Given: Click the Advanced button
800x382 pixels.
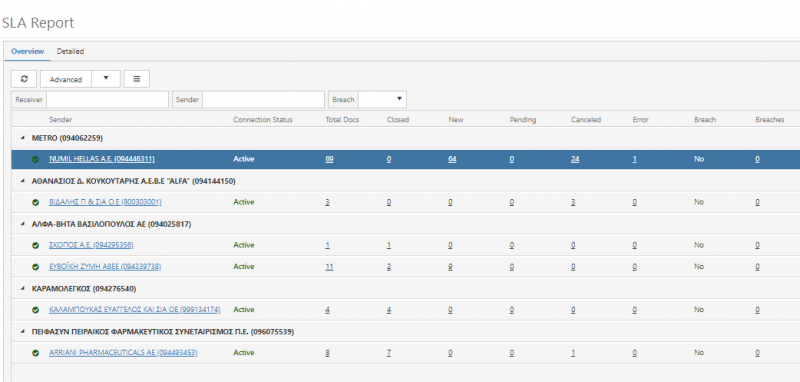Looking at the screenshot, I should point(66,79).
